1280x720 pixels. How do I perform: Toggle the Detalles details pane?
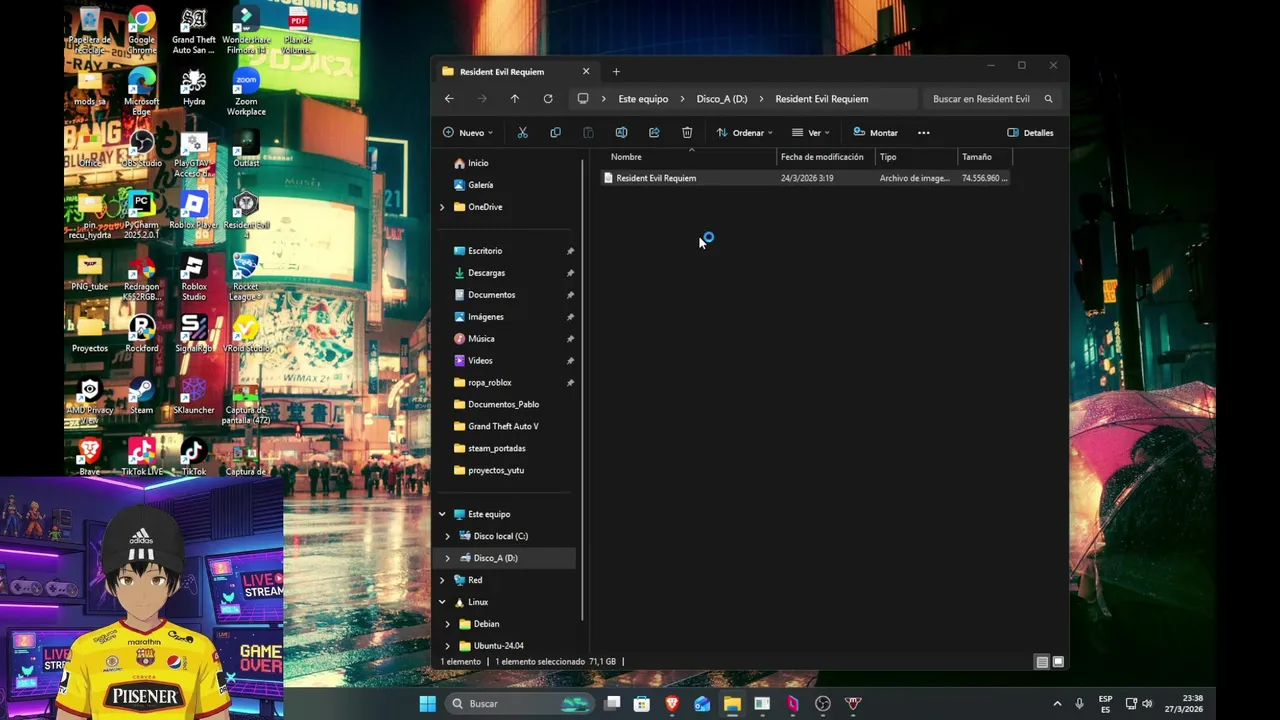point(1030,133)
